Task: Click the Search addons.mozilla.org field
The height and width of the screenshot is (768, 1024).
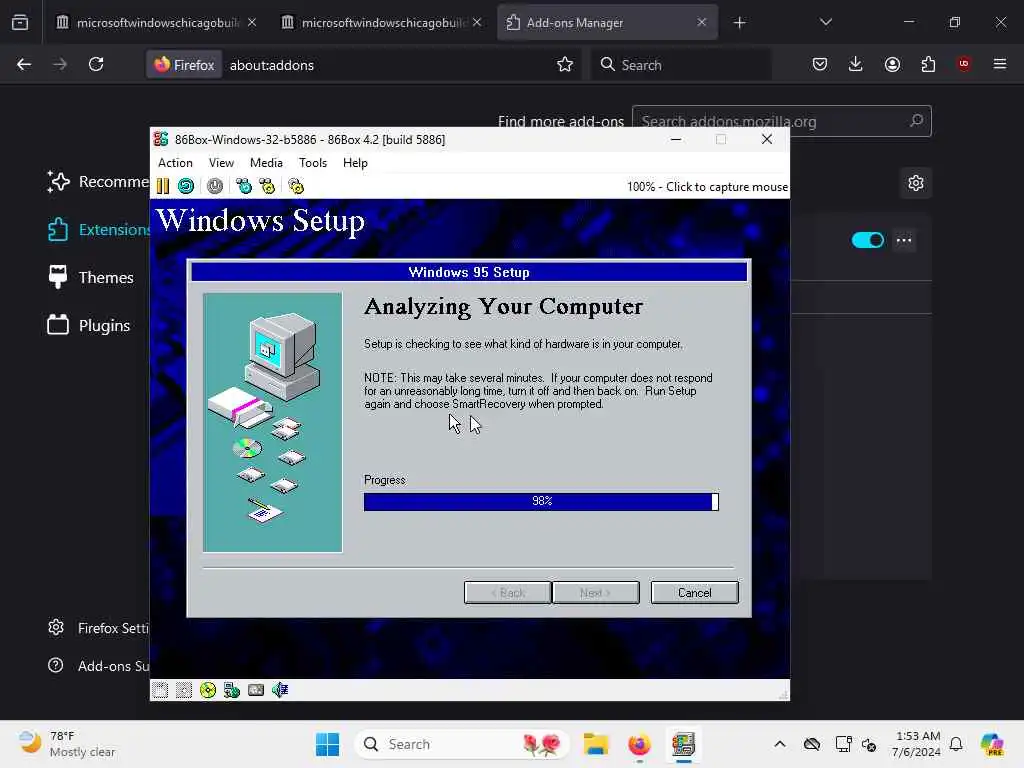Action: (x=781, y=121)
